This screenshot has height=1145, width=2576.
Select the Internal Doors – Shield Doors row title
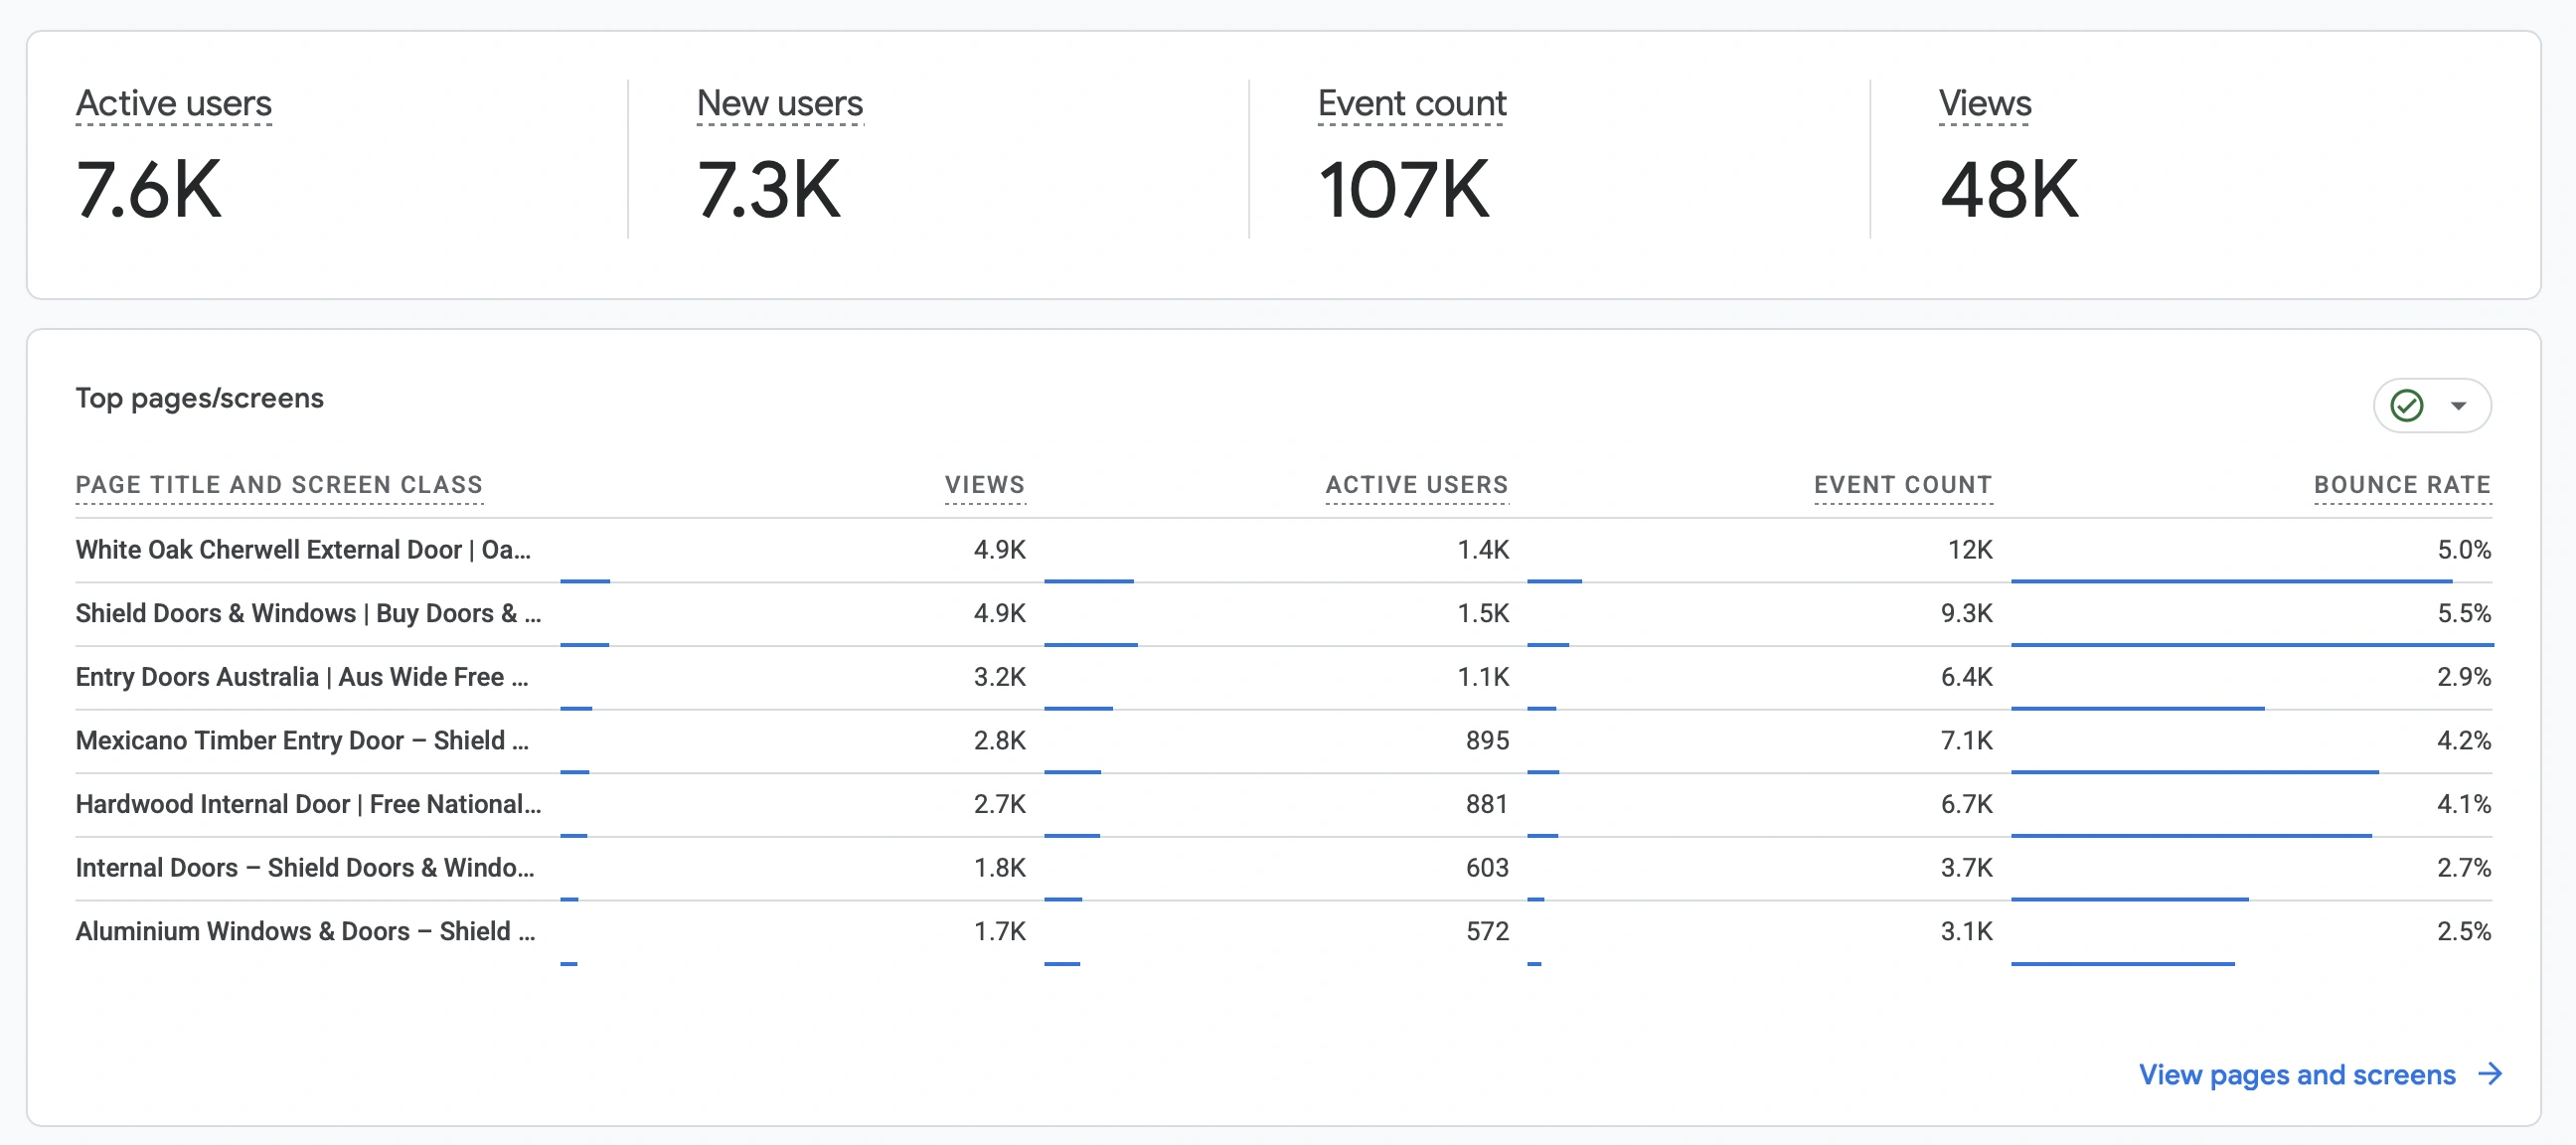[305, 868]
